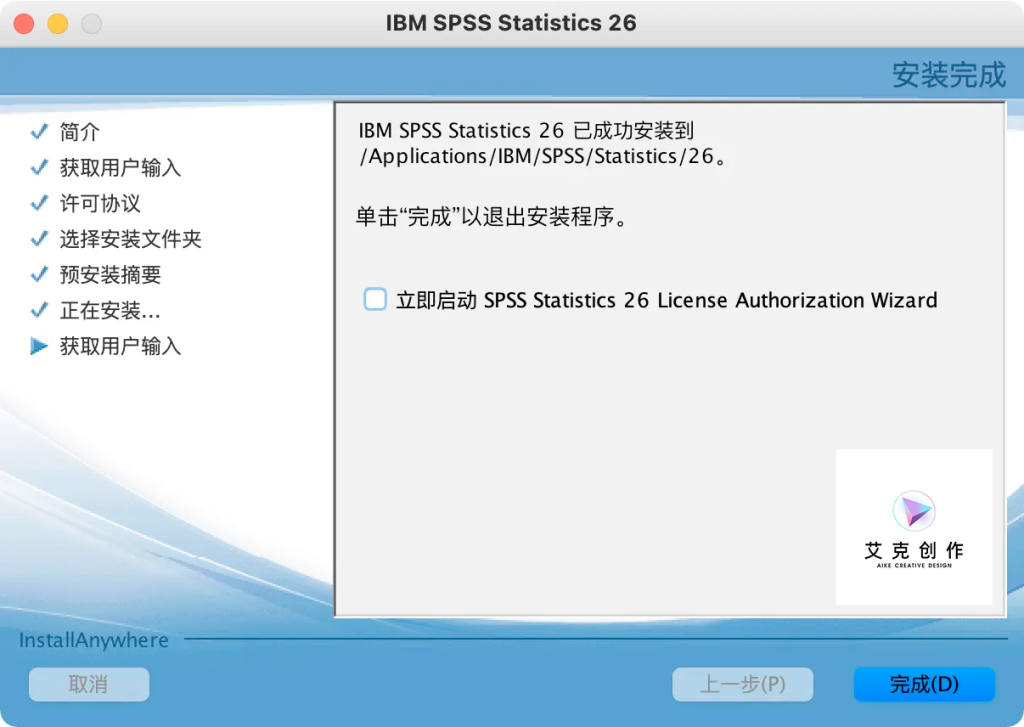Select the 预安装摘要 step

110,274
